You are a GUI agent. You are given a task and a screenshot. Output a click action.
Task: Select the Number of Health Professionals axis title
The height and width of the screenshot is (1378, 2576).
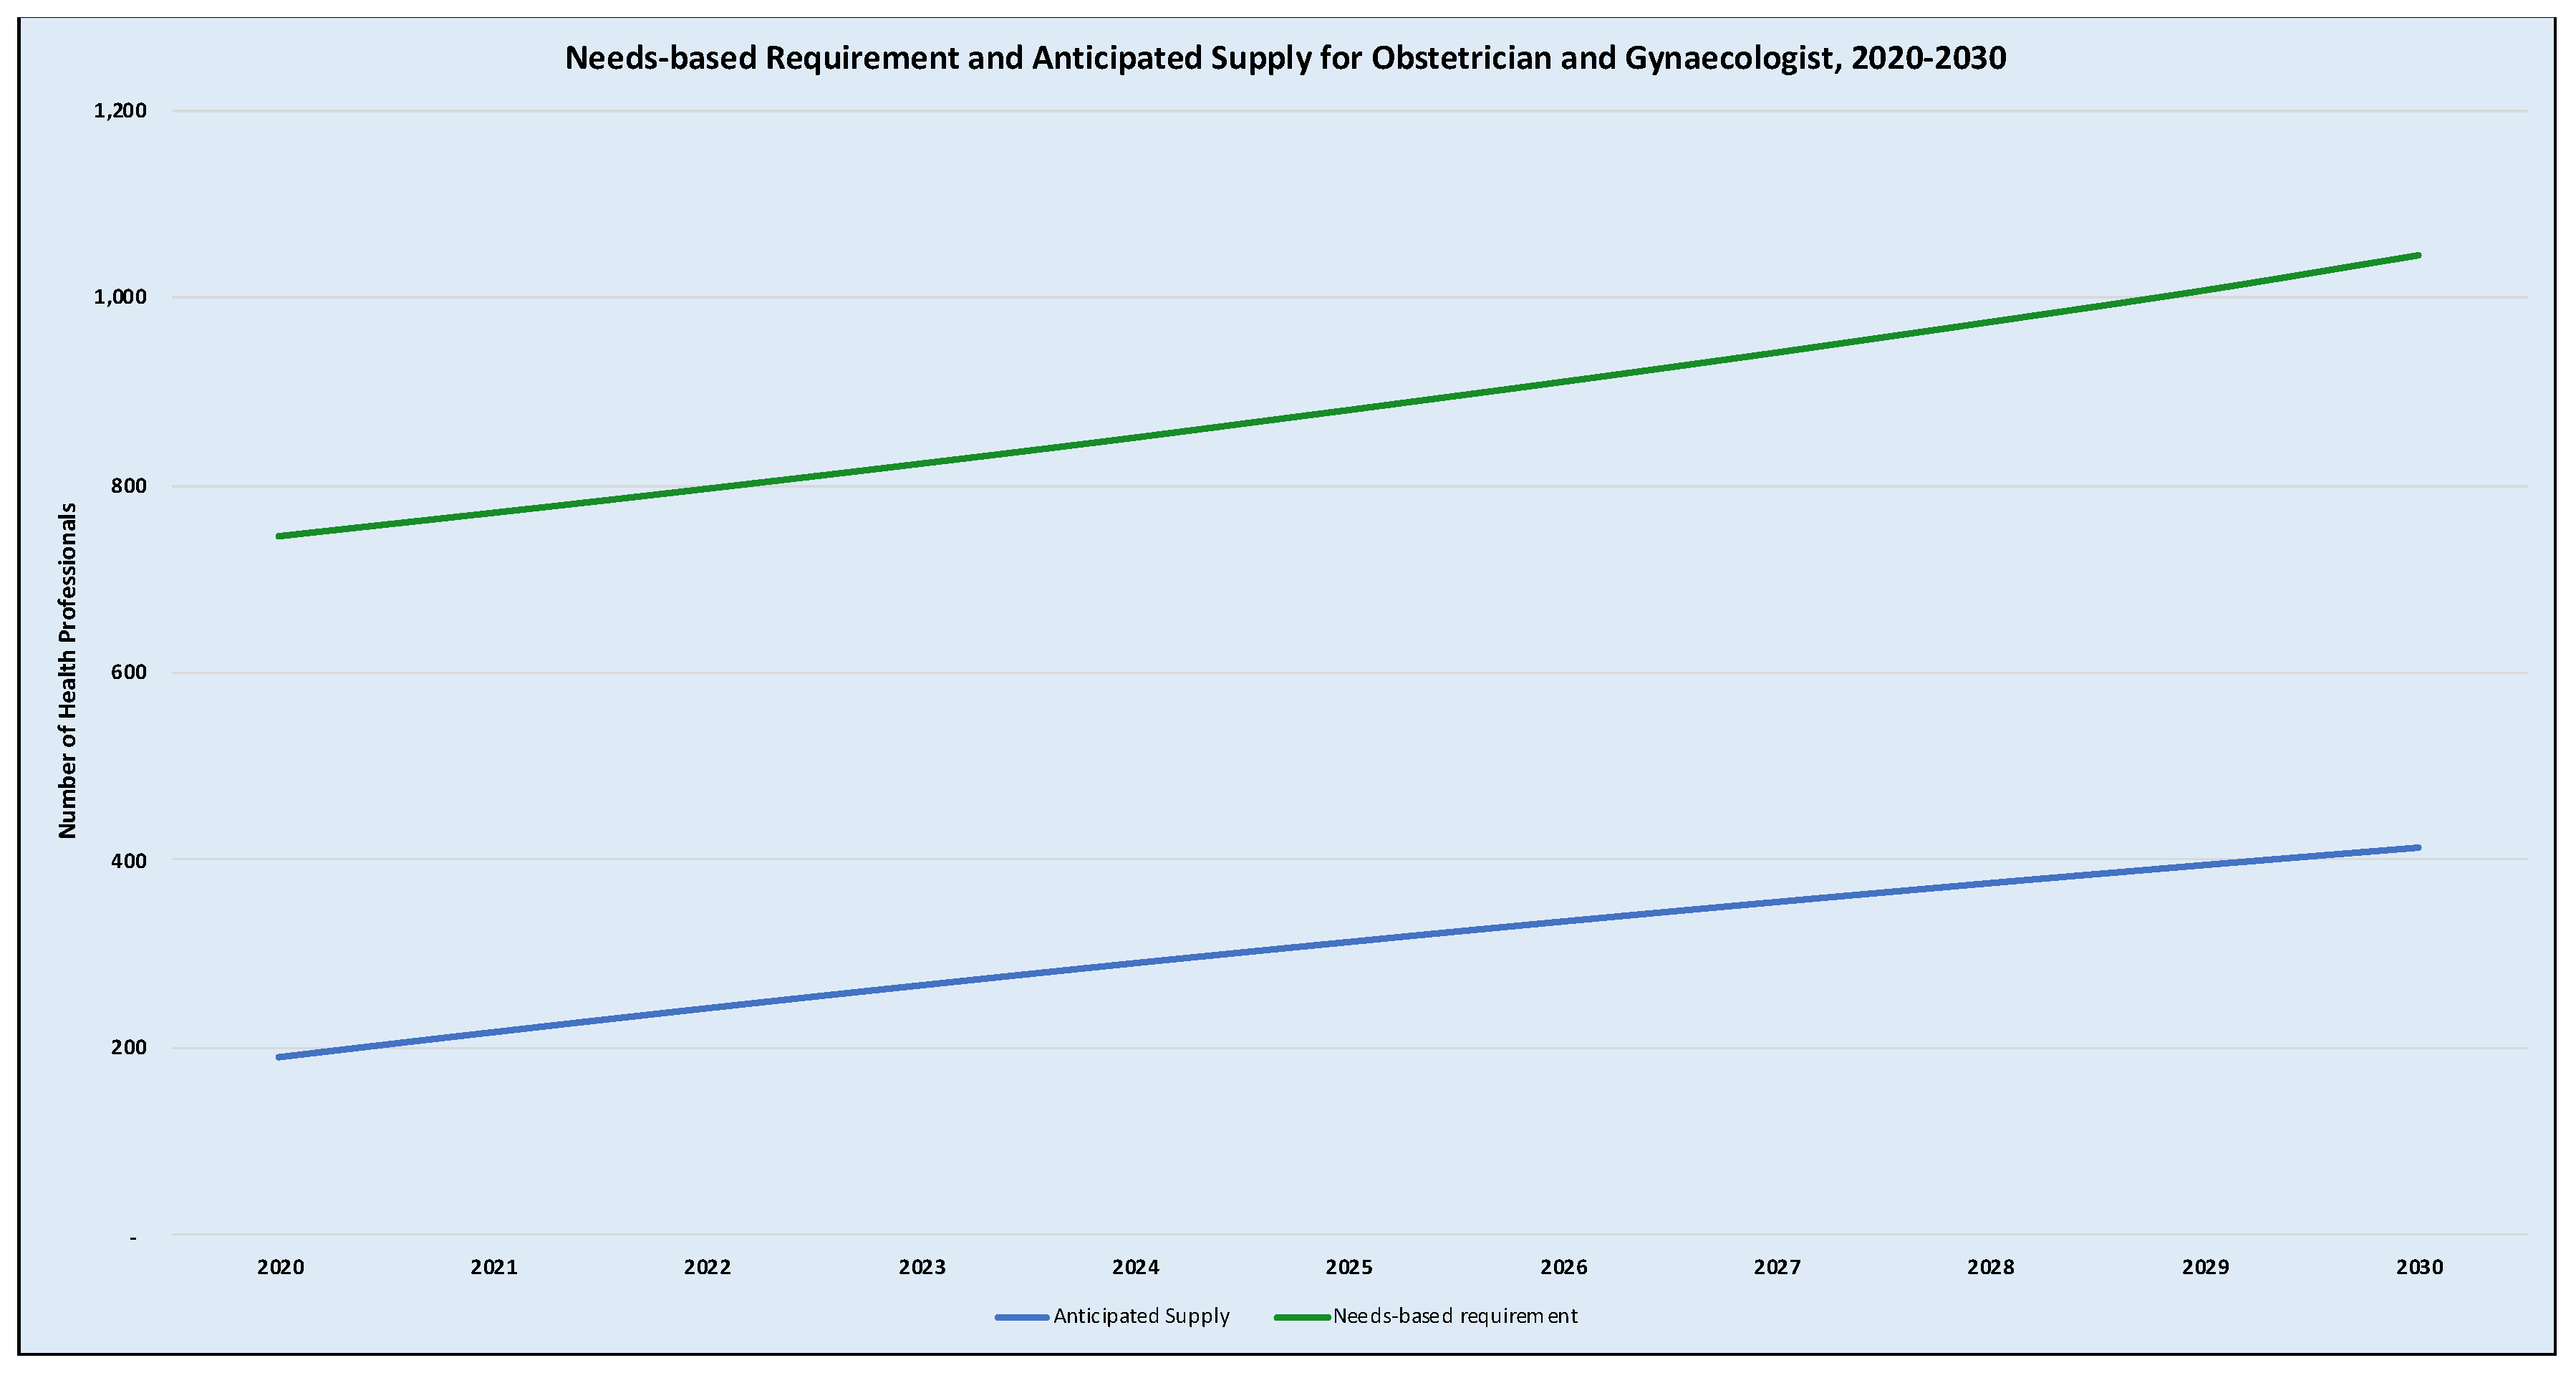pyautogui.click(x=67, y=671)
